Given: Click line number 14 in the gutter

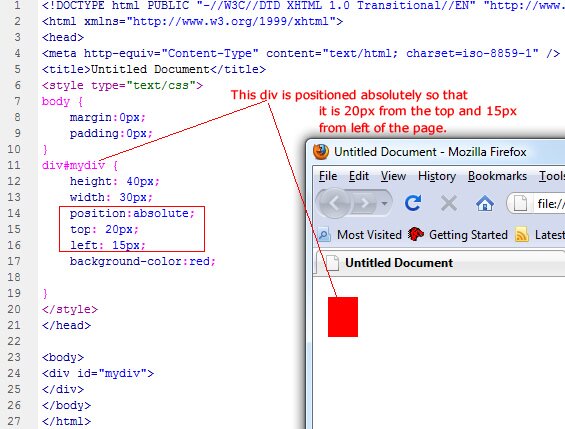Looking at the screenshot, I should (14, 213).
